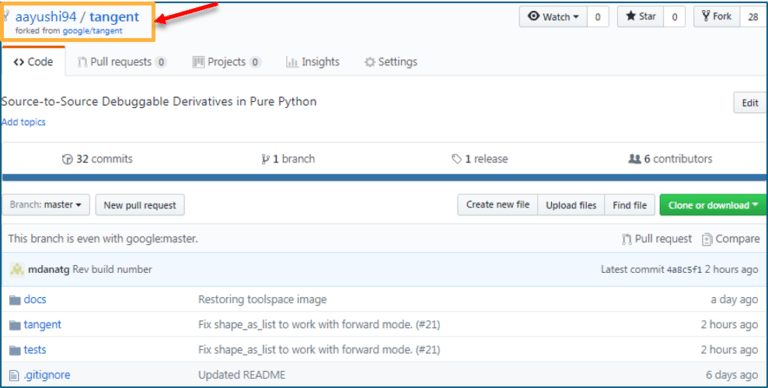This screenshot has width=768, height=388.
Task: Click the fork icon on Fork
Action: [706, 16]
